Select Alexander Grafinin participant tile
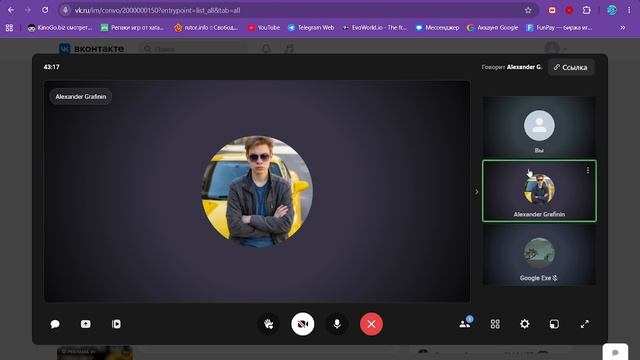 coord(539,191)
